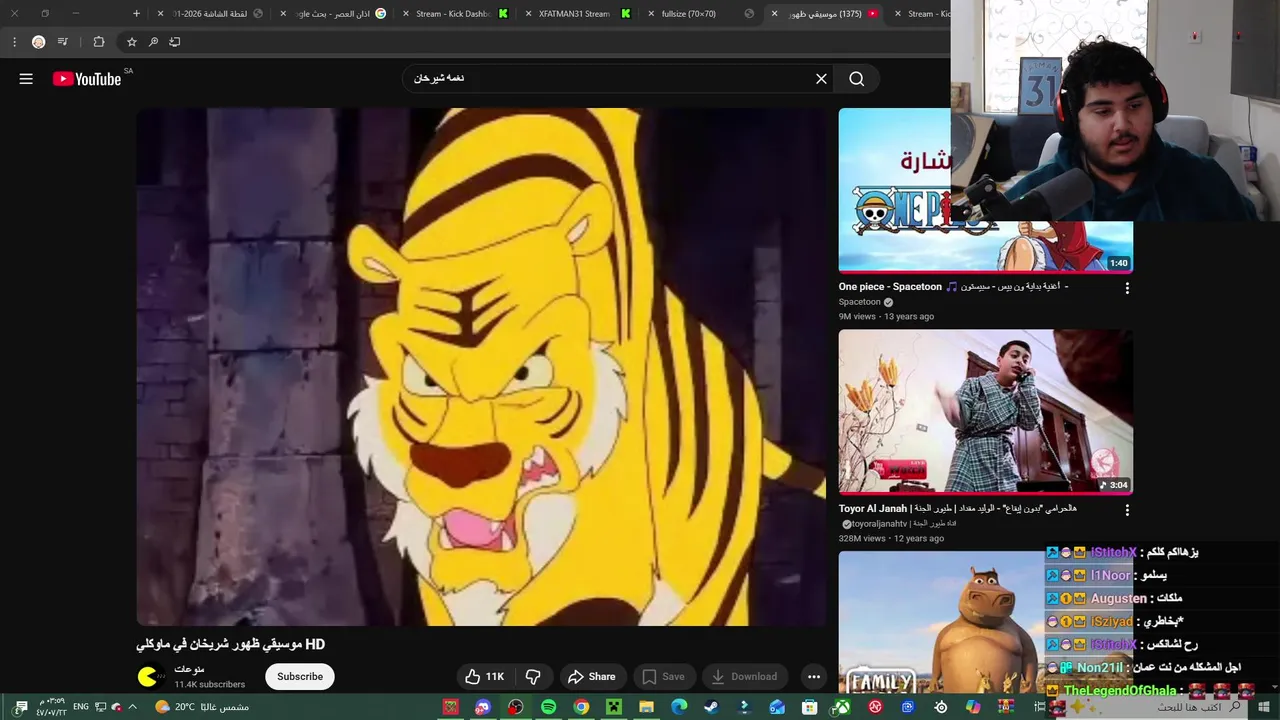Open browser media controls icon
Screen dimensions: 1280x720
[x=63, y=42]
